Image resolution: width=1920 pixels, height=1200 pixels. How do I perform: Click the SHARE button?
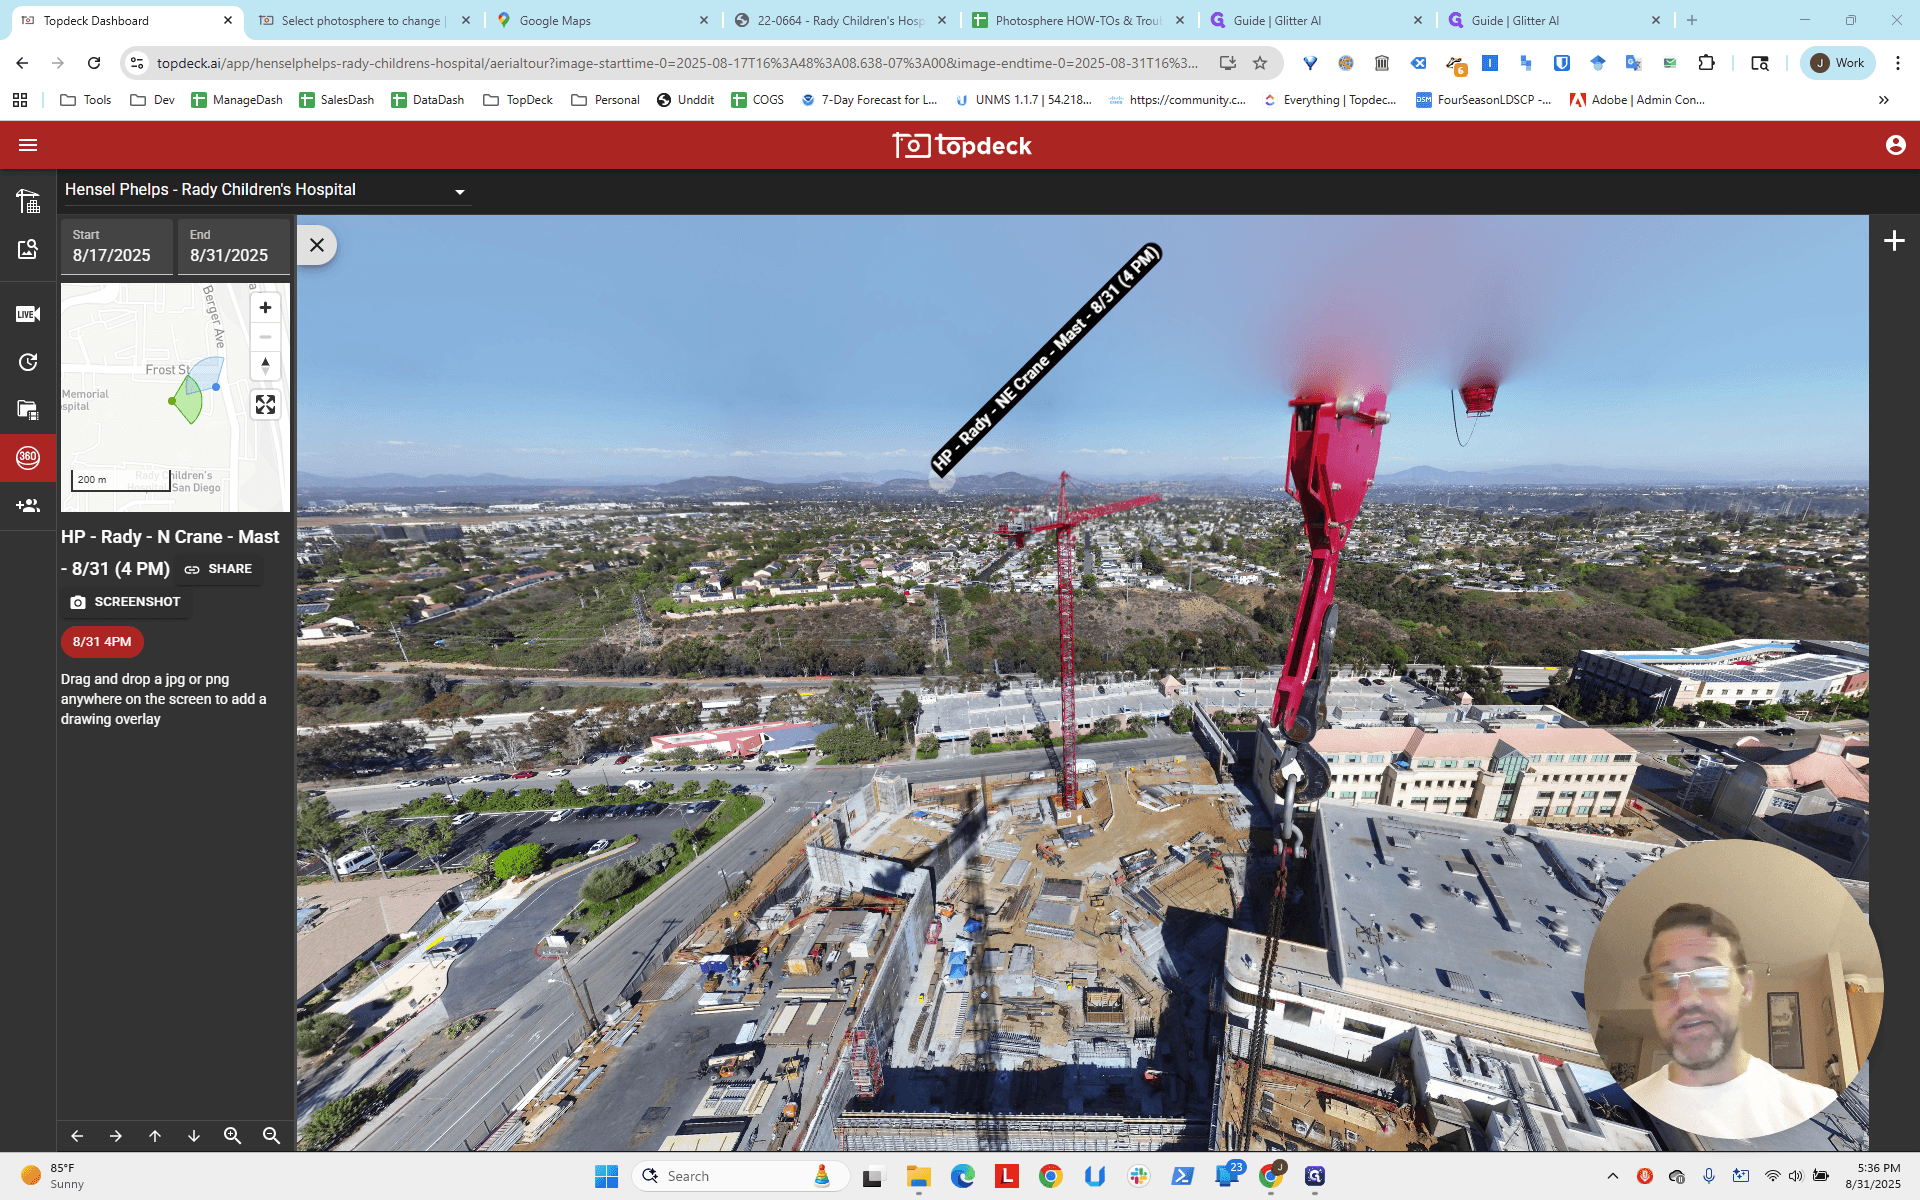[x=218, y=569]
